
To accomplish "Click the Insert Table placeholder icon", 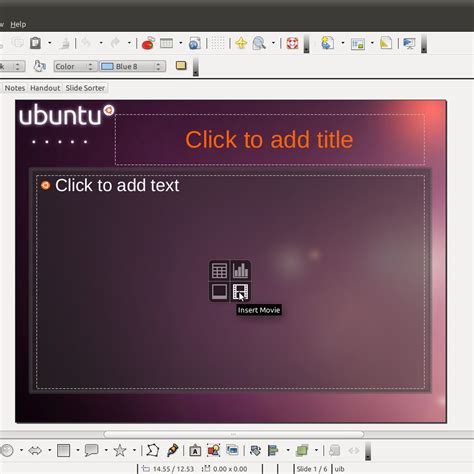I will 219,270.
